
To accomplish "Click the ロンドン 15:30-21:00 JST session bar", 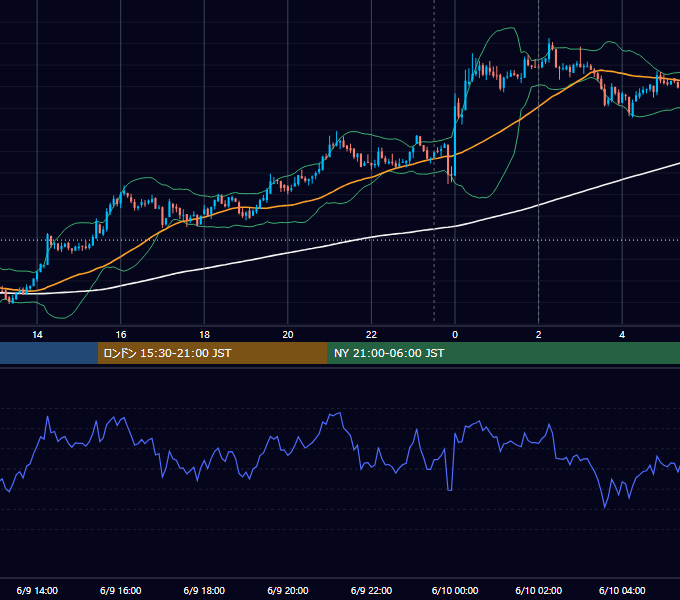I will pos(212,353).
